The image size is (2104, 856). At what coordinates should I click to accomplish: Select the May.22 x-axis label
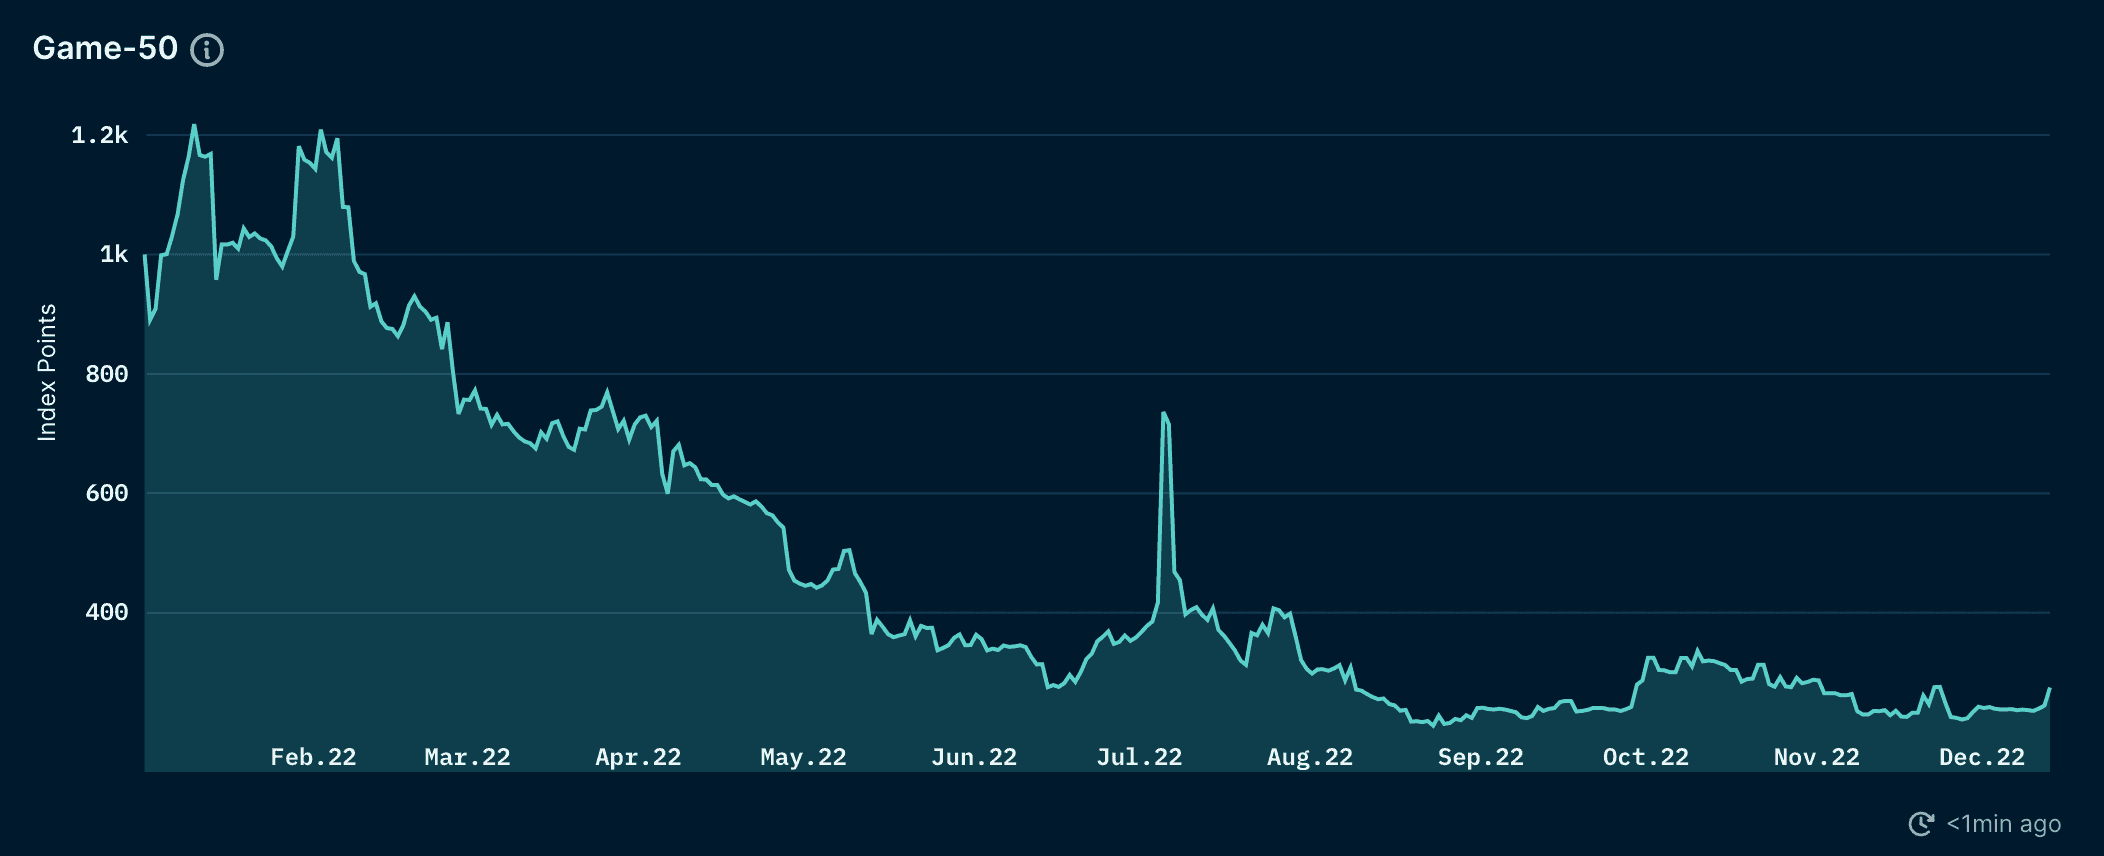[803, 757]
